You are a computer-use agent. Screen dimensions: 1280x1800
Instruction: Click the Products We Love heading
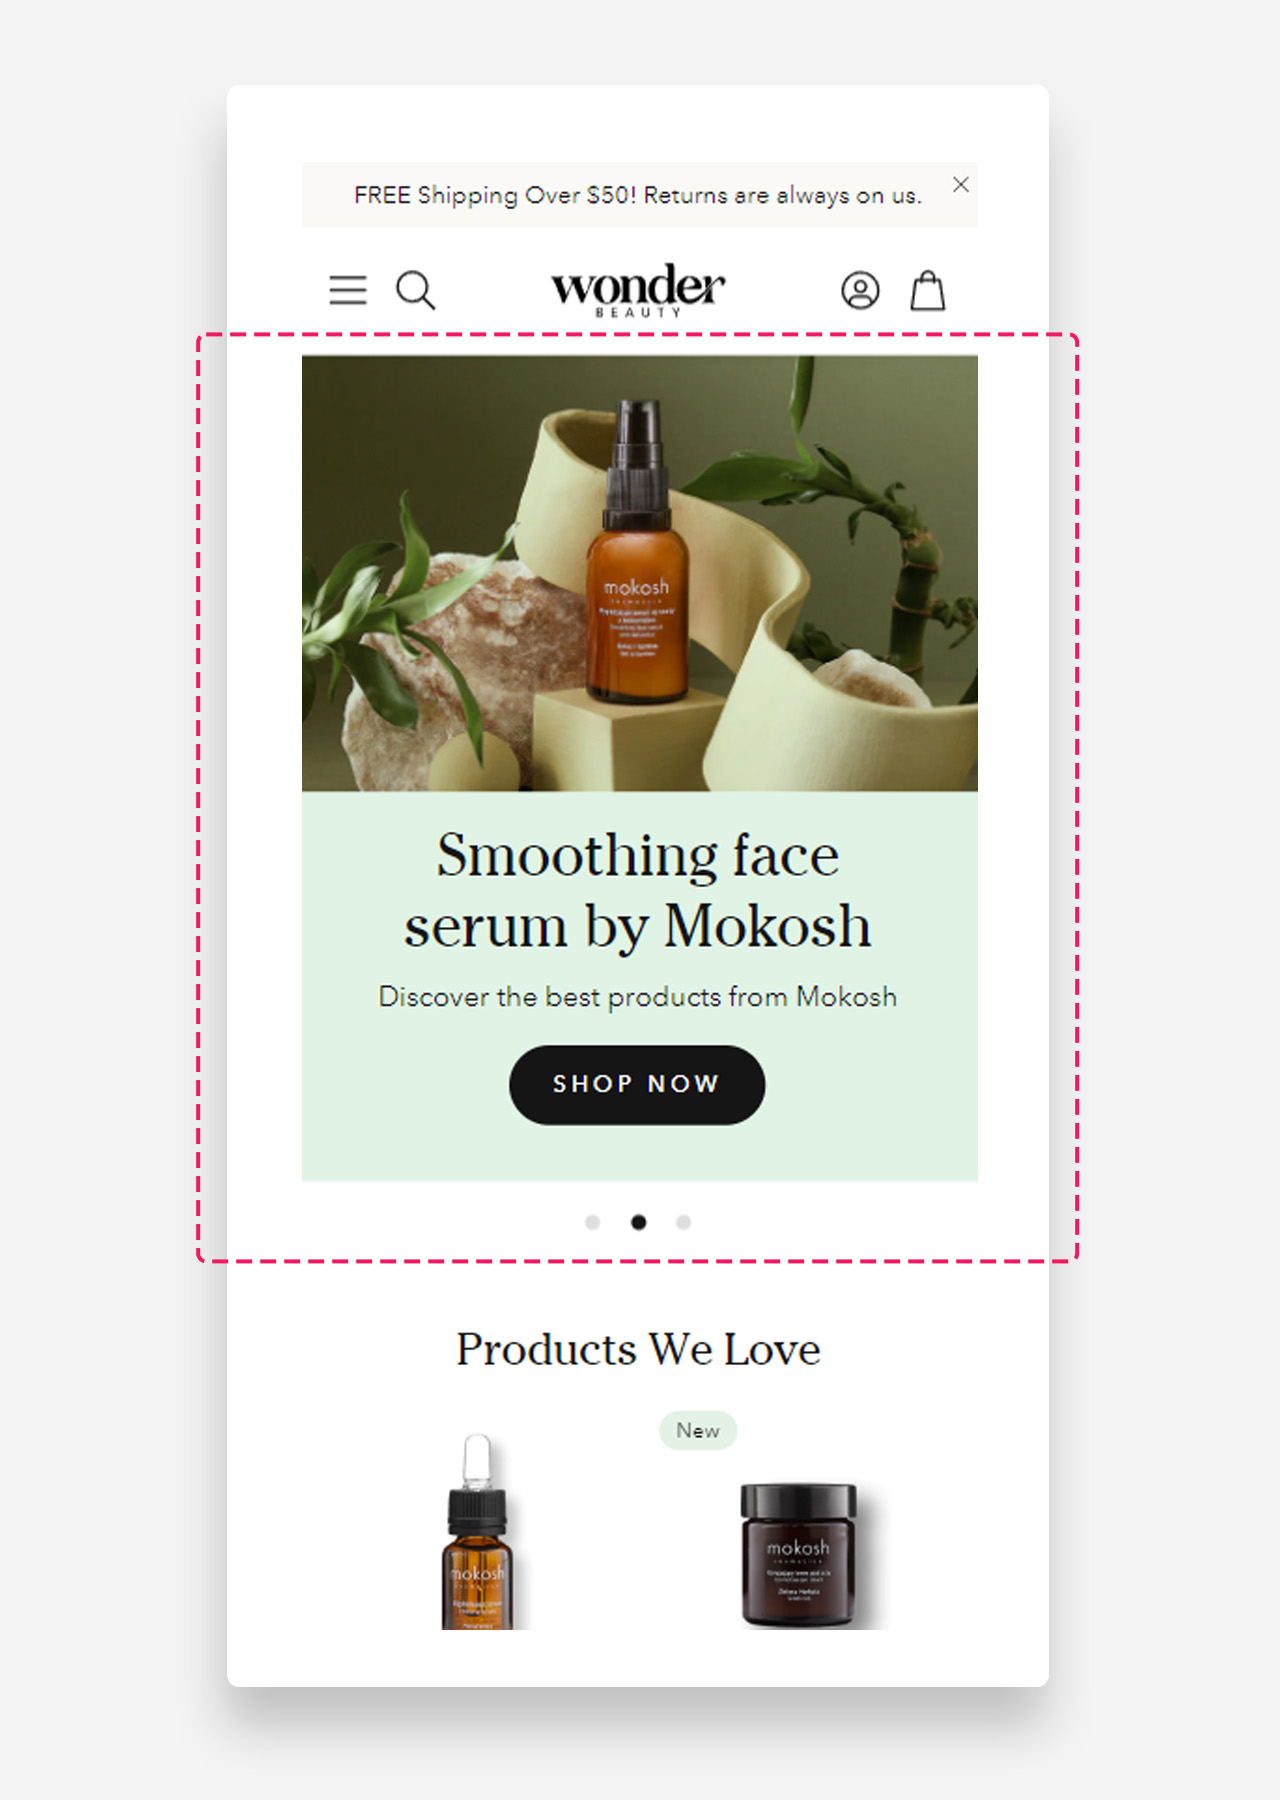638,1349
